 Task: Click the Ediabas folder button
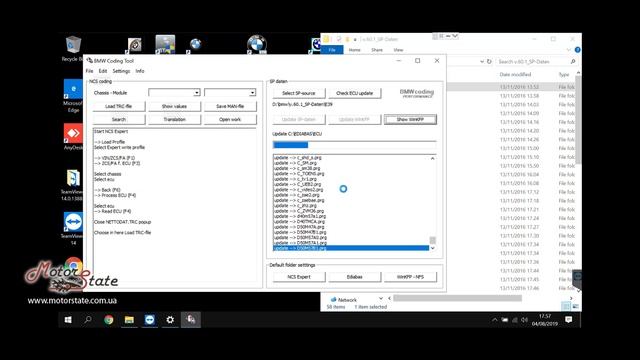354,277
